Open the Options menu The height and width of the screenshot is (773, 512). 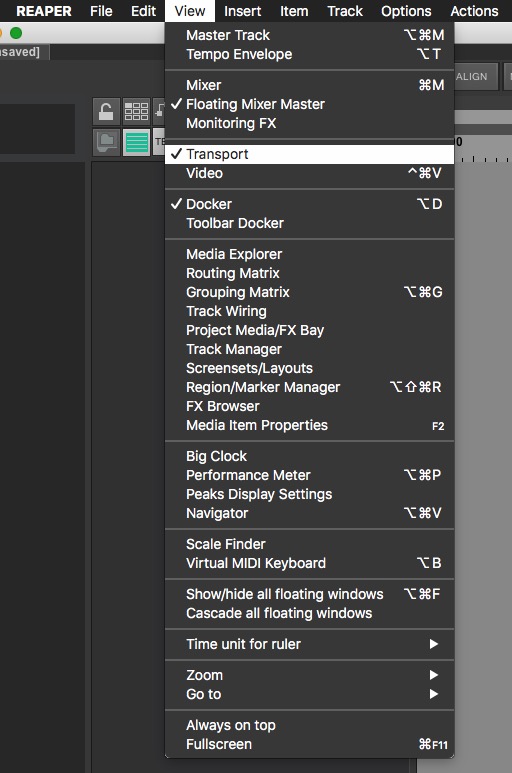[406, 11]
